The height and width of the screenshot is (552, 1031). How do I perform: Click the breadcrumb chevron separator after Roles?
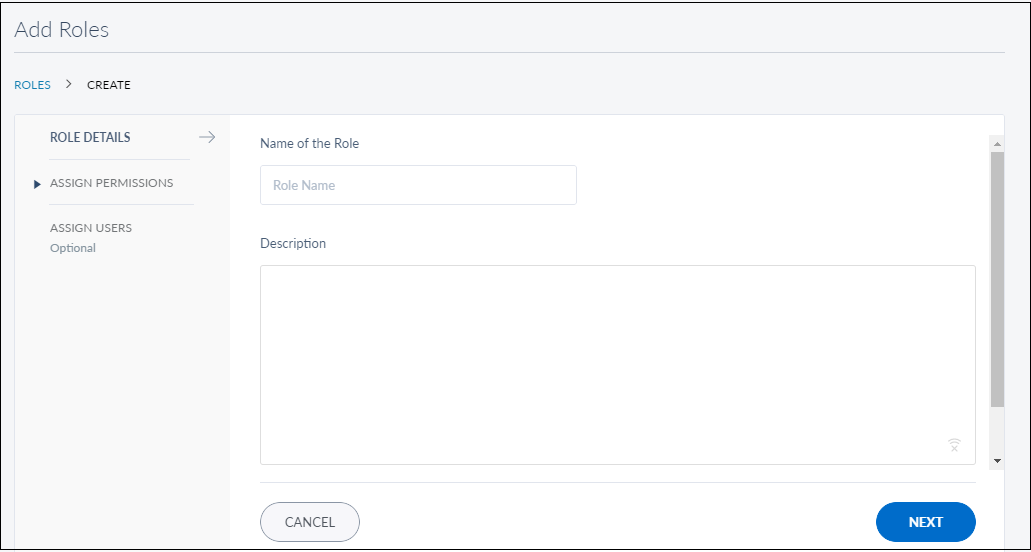point(69,85)
